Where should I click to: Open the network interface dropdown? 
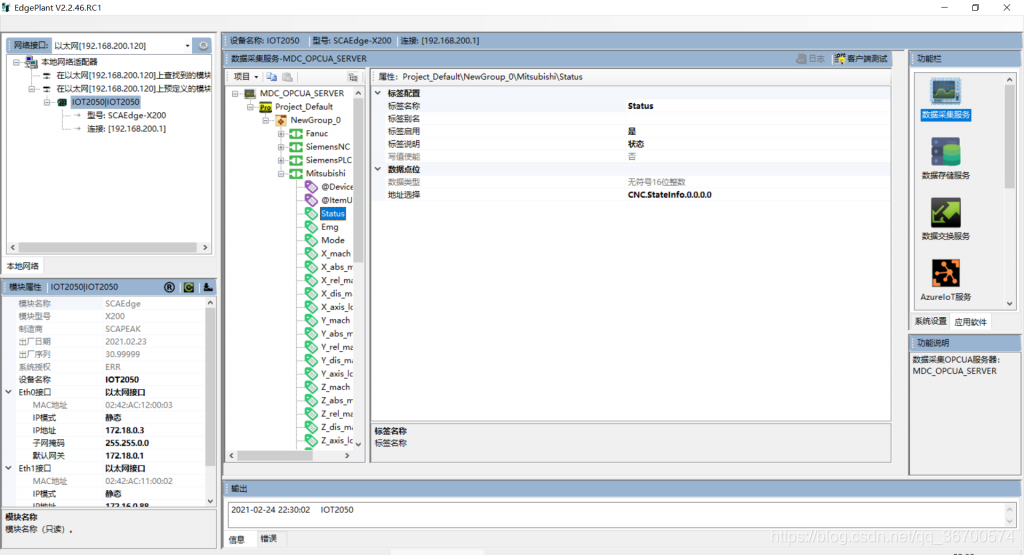click(187, 46)
